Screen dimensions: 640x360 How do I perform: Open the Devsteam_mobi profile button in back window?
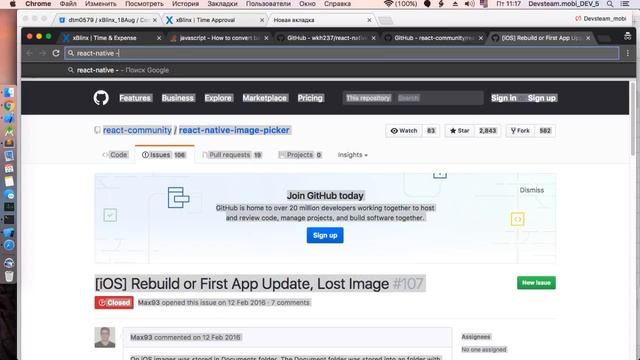[x=600, y=19]
